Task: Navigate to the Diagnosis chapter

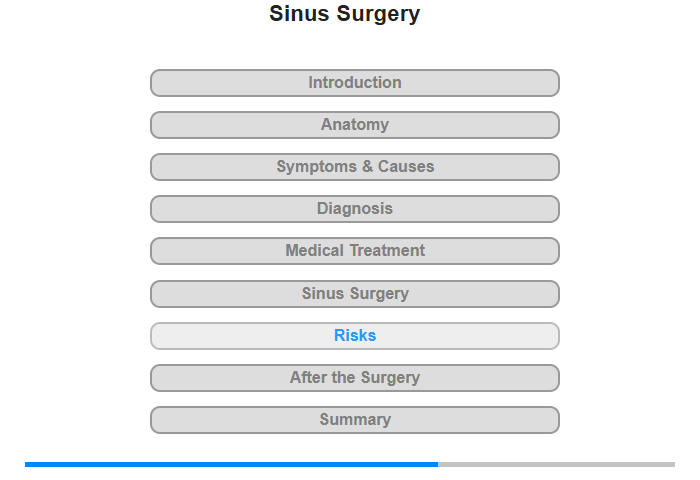Action: [355, 209]
